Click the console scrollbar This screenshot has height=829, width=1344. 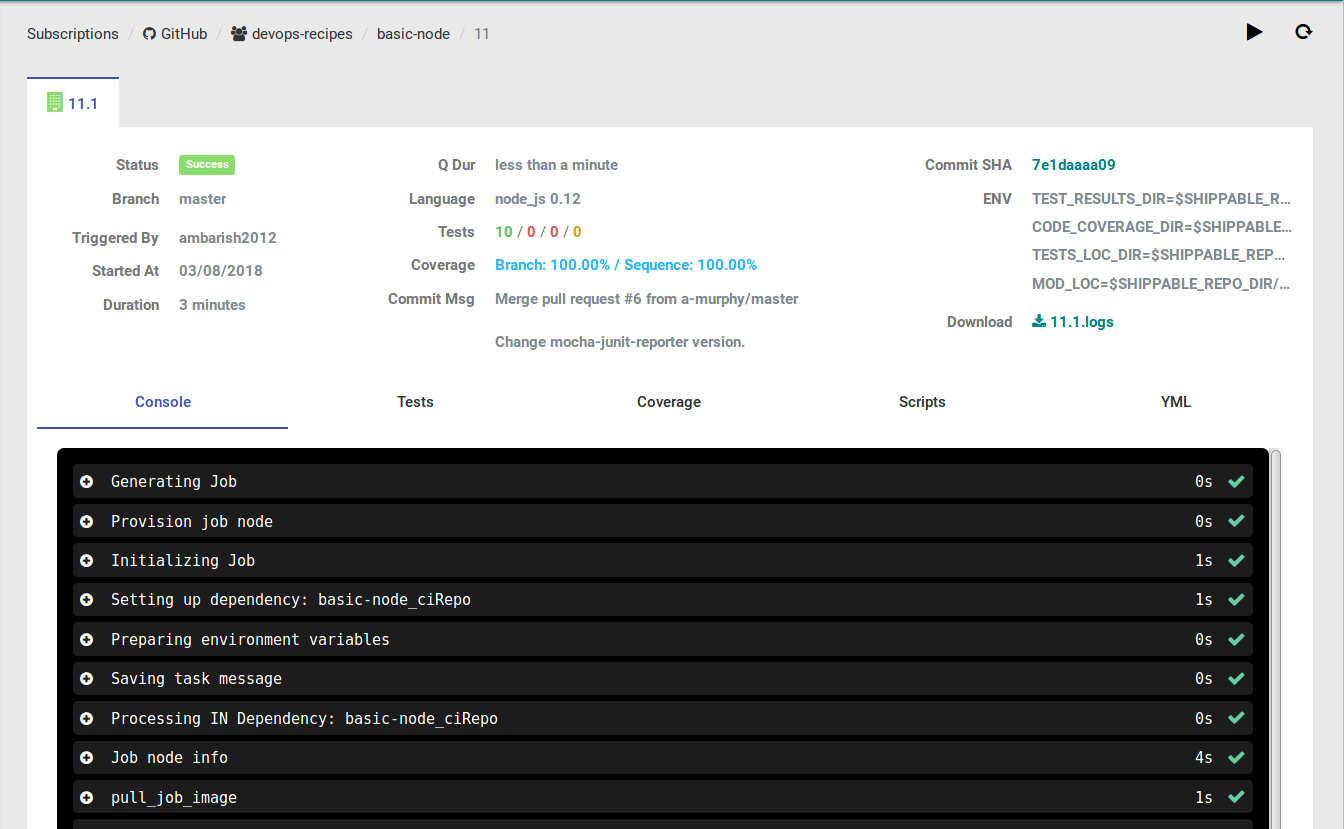(x=1276, y=638)
